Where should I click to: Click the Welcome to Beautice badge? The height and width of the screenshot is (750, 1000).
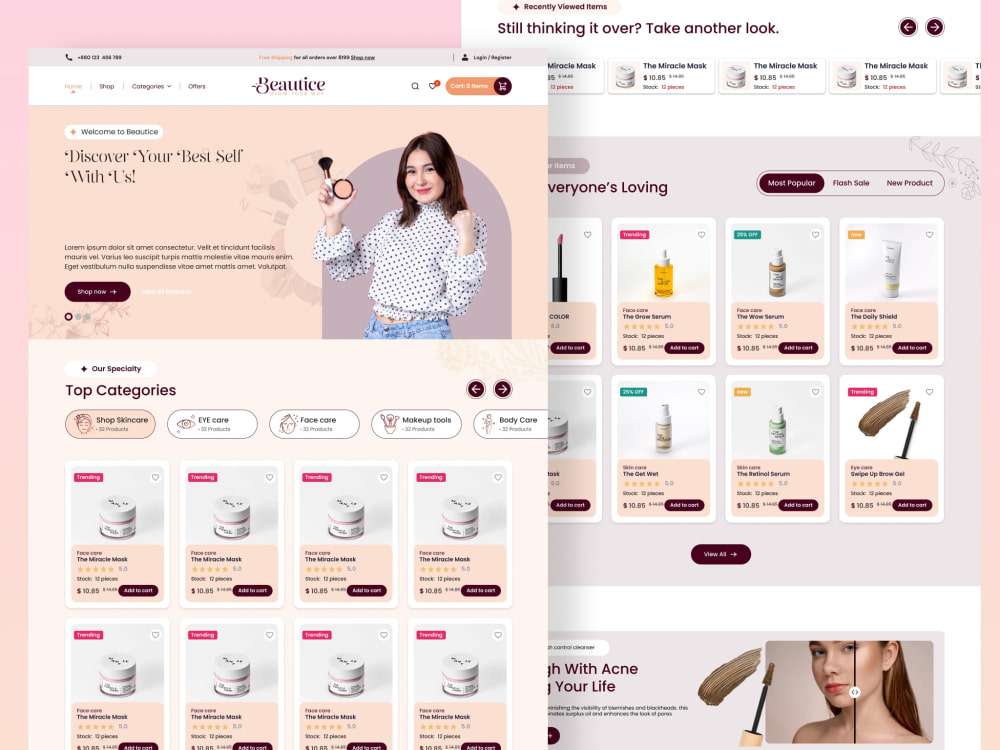[x=114, y=132]
